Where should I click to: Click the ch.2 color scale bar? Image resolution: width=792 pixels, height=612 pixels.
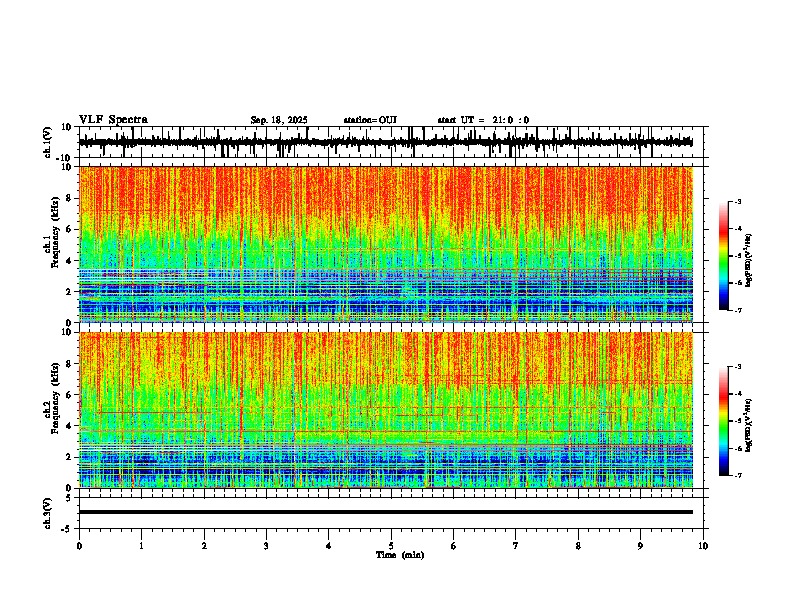click(x=723, y=421)
